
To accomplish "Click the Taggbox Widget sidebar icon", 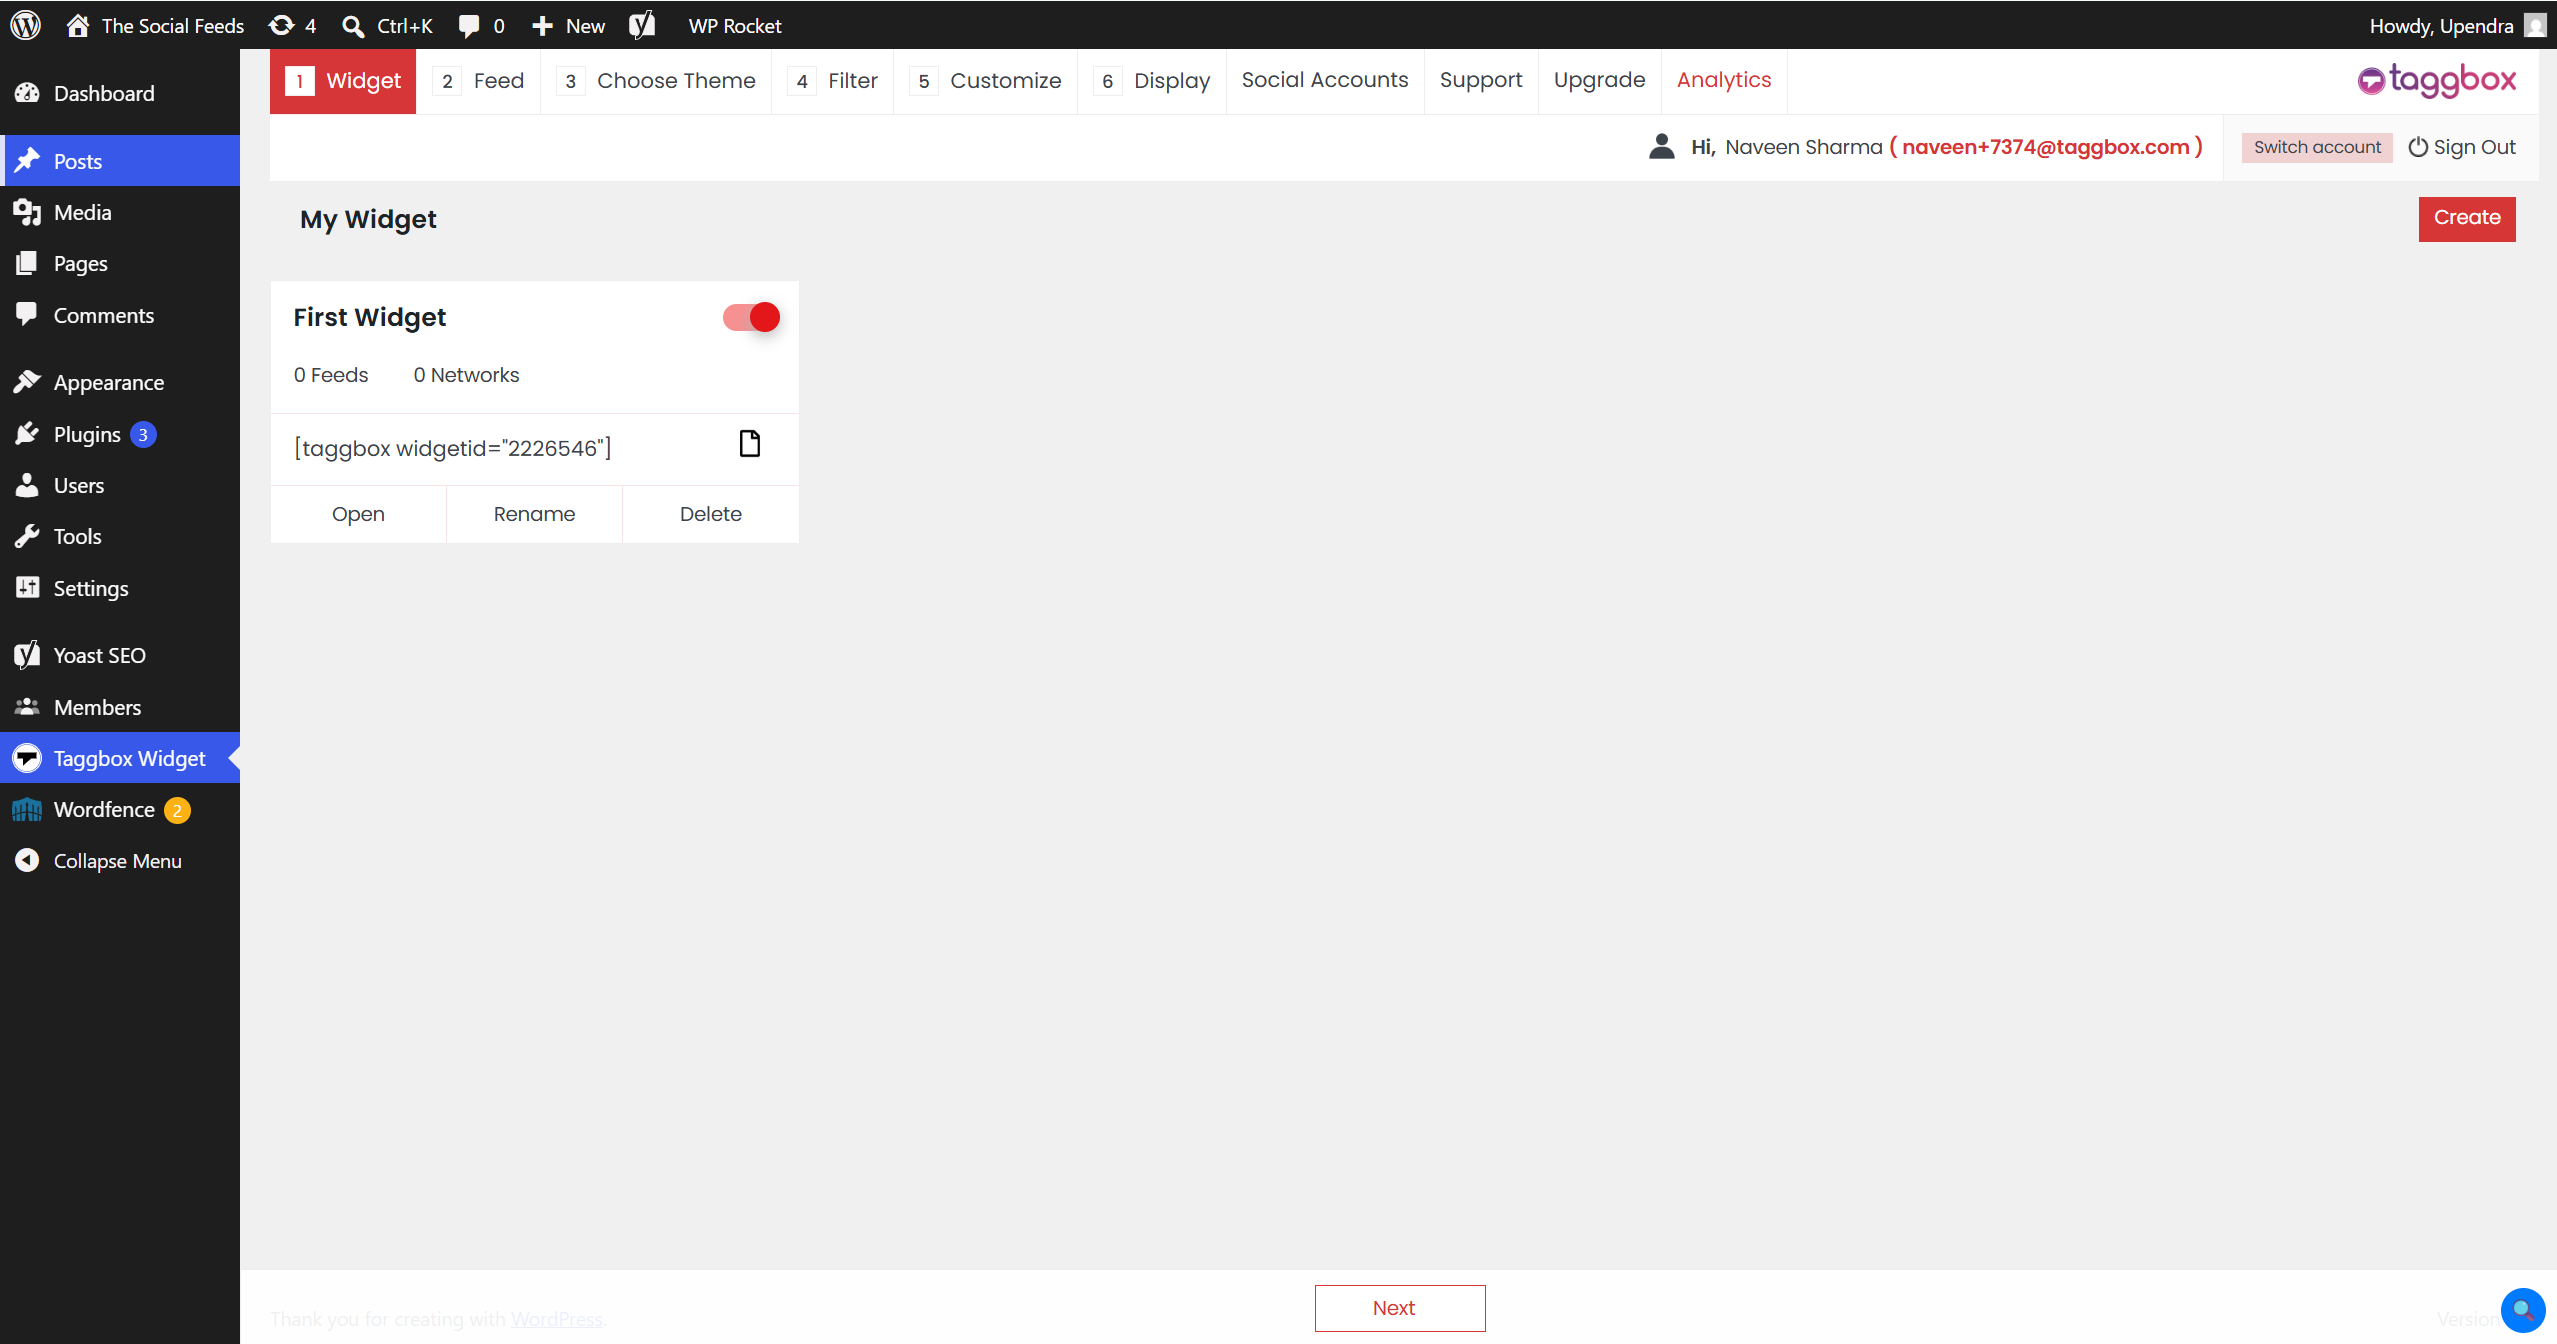I will (27, 758).
